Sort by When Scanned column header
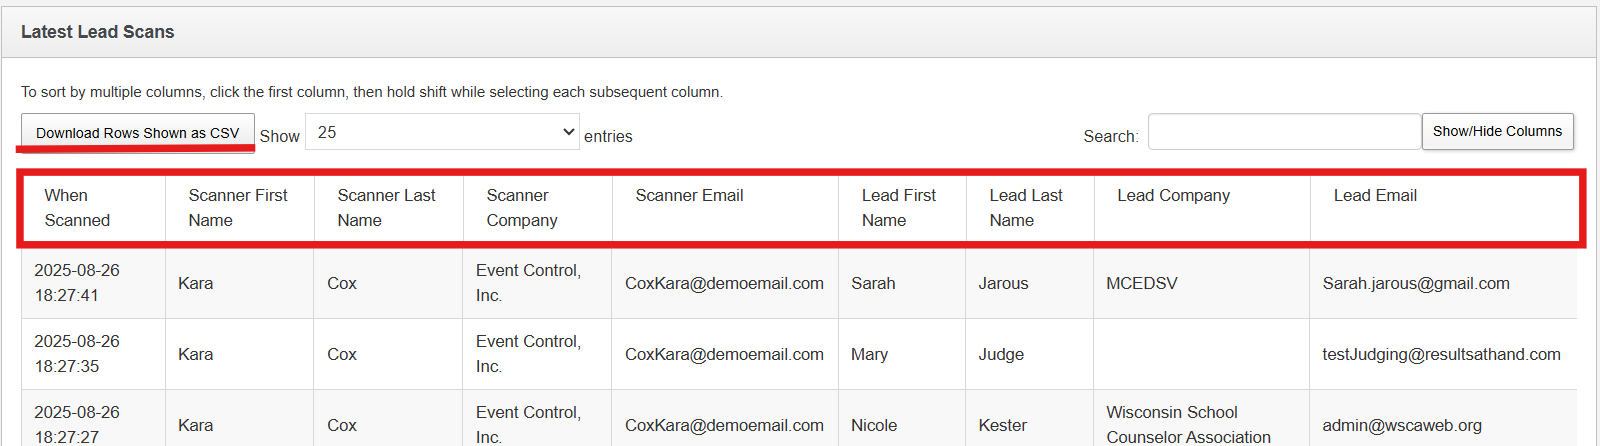The width and height of the screenshot is (1600, 446). (77, 208)
